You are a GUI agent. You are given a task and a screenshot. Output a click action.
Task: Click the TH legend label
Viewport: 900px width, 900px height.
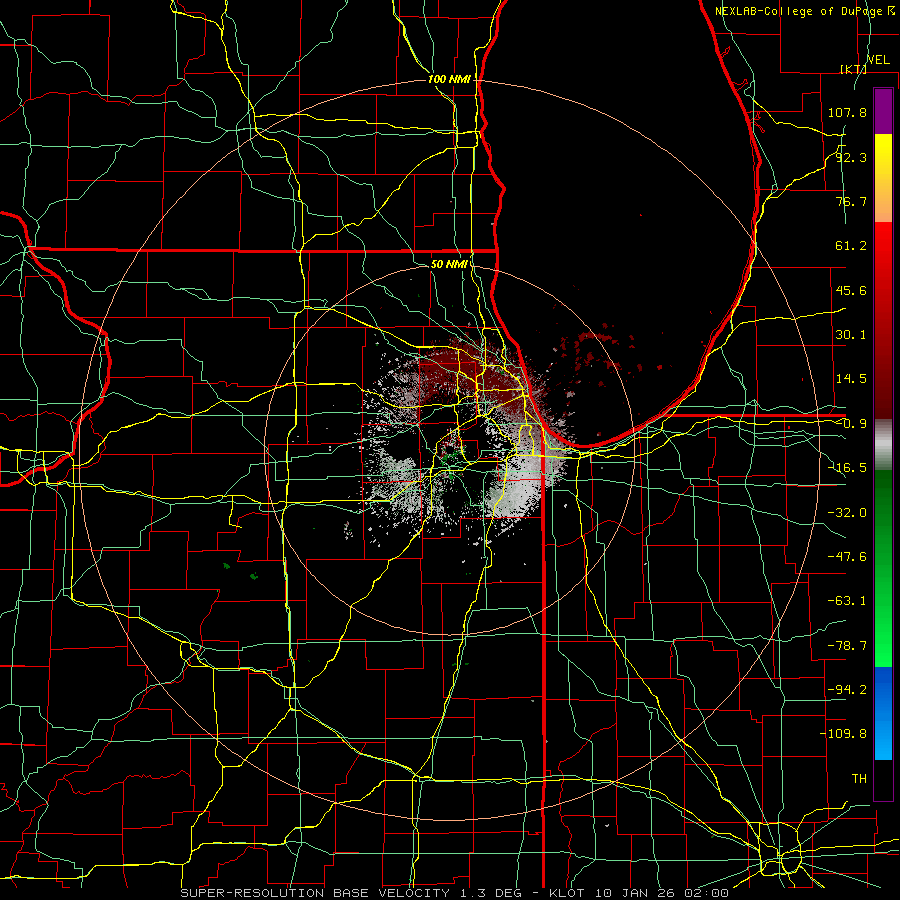coord(859,778)
